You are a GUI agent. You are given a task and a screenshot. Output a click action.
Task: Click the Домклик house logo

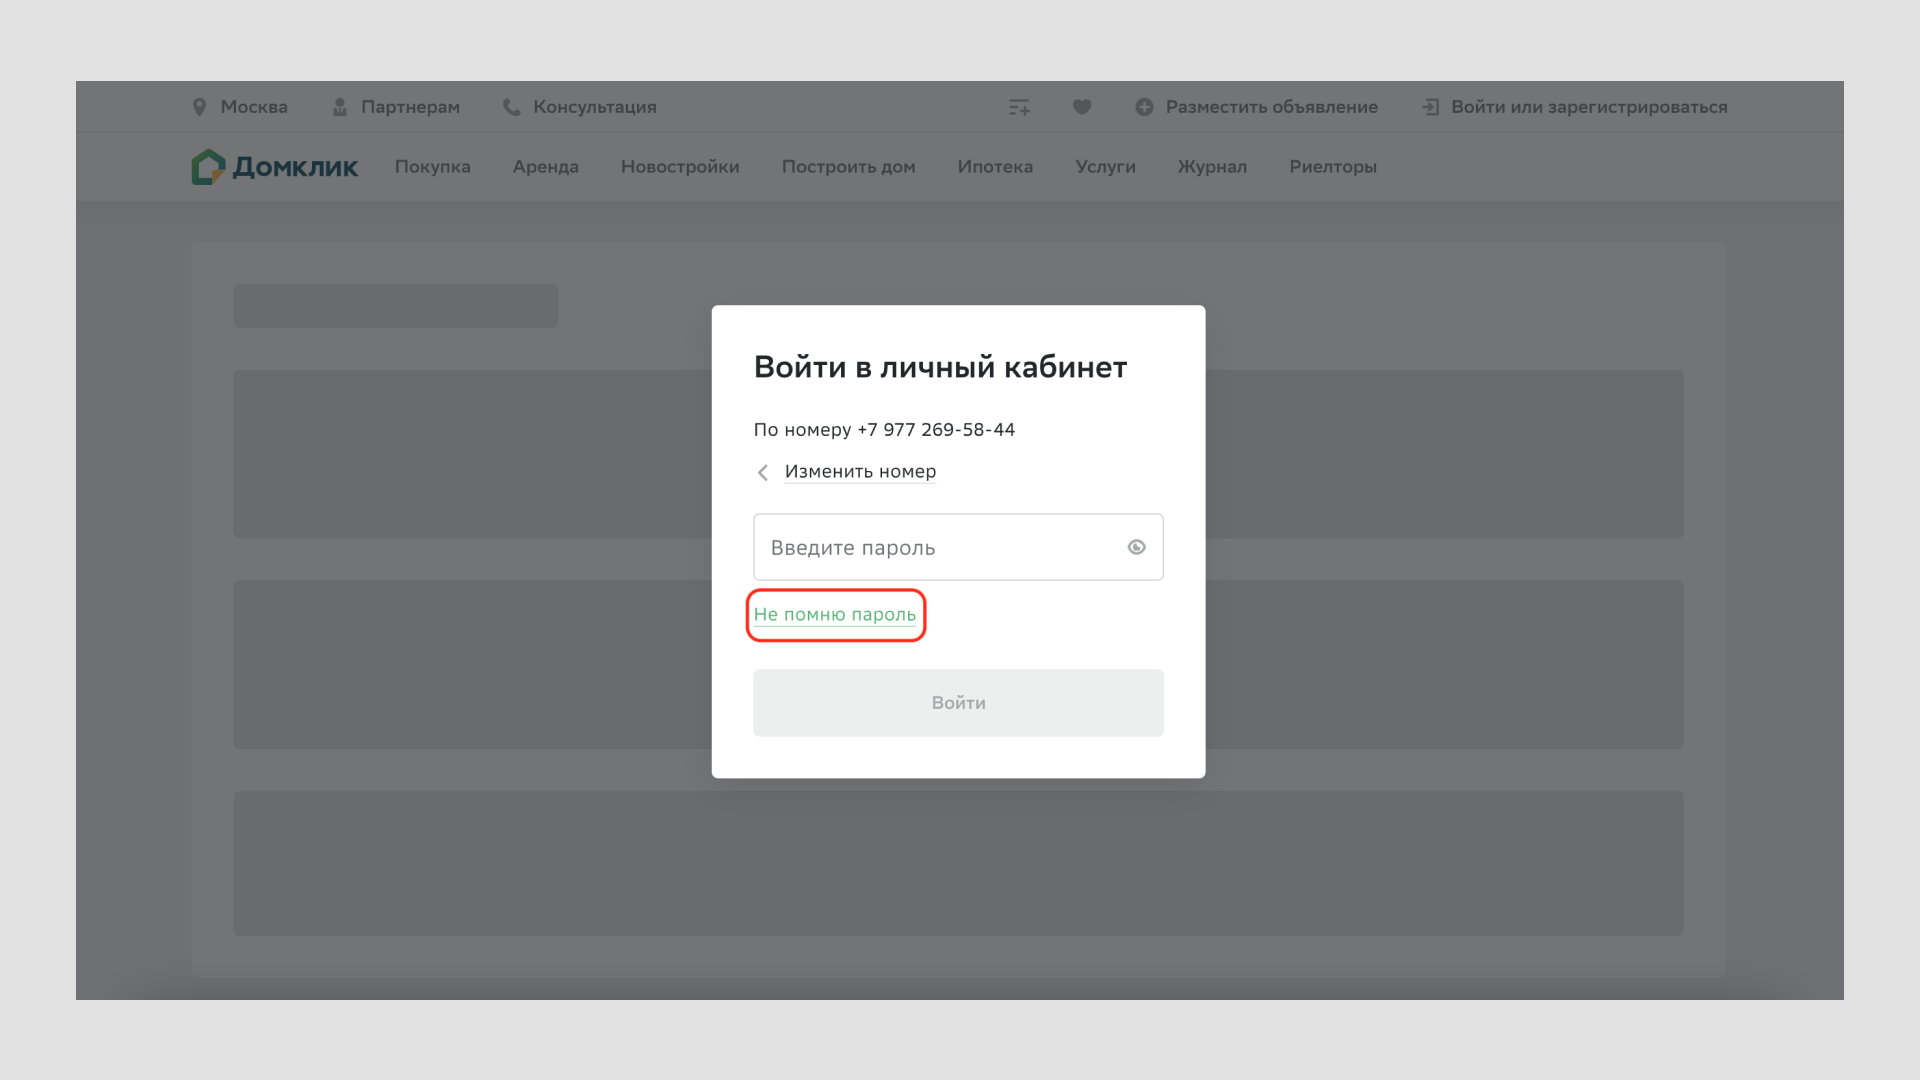point(208,167)
